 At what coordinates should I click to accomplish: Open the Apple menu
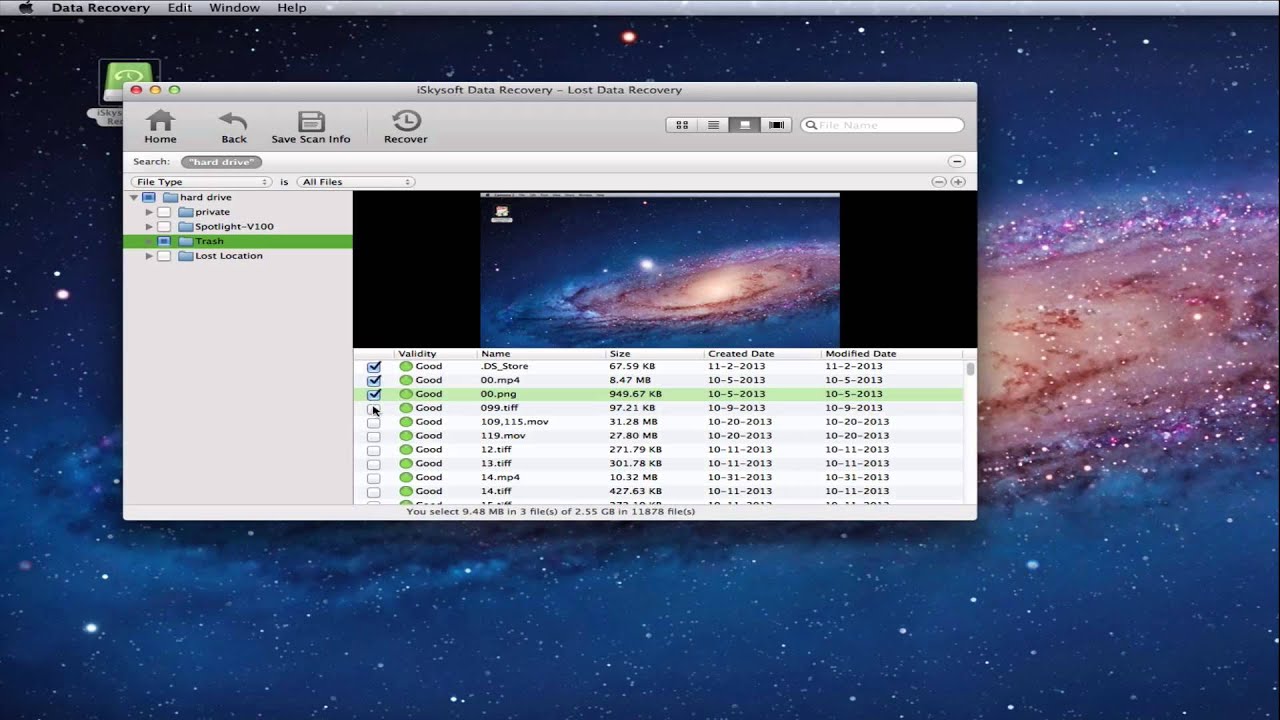coord(26,8)
